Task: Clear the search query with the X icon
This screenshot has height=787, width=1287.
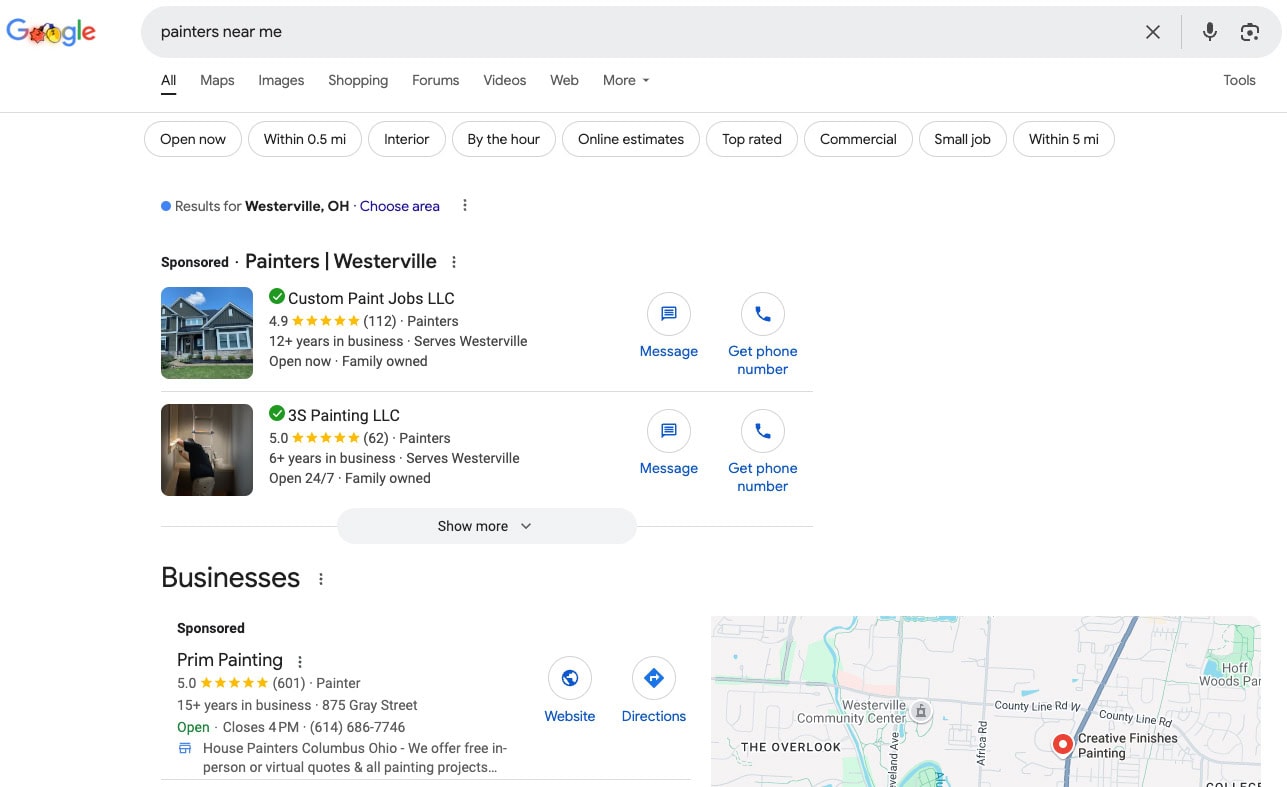Action: coord(1152,32)
